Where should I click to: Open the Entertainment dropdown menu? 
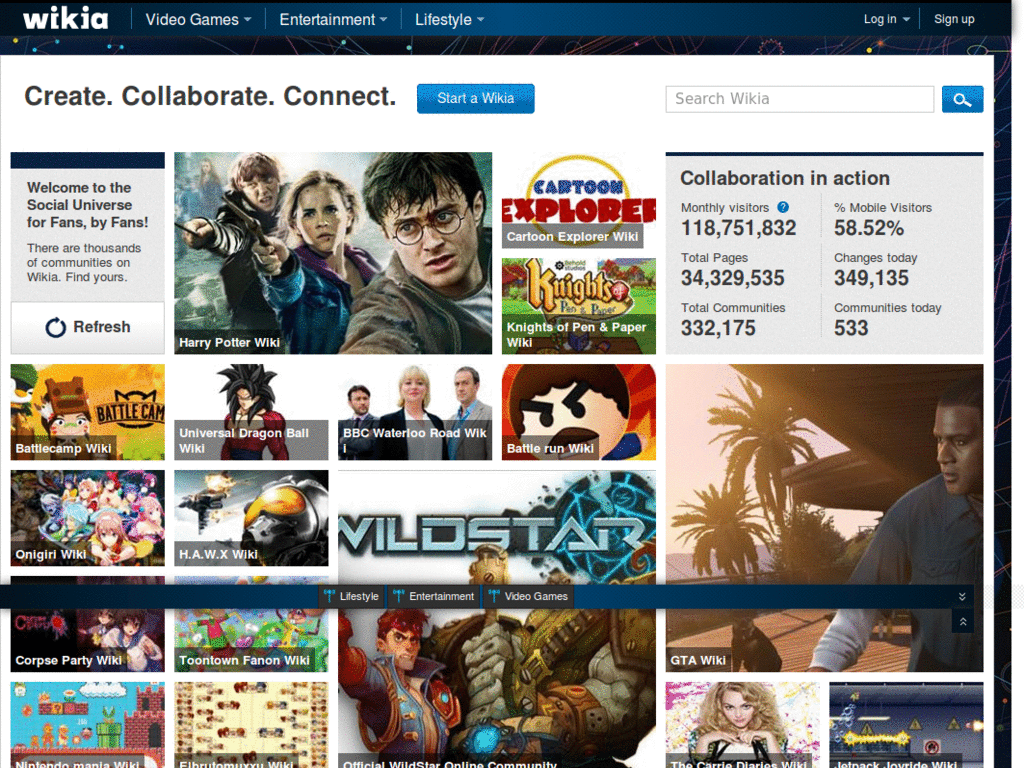click(x=333, y=20)
